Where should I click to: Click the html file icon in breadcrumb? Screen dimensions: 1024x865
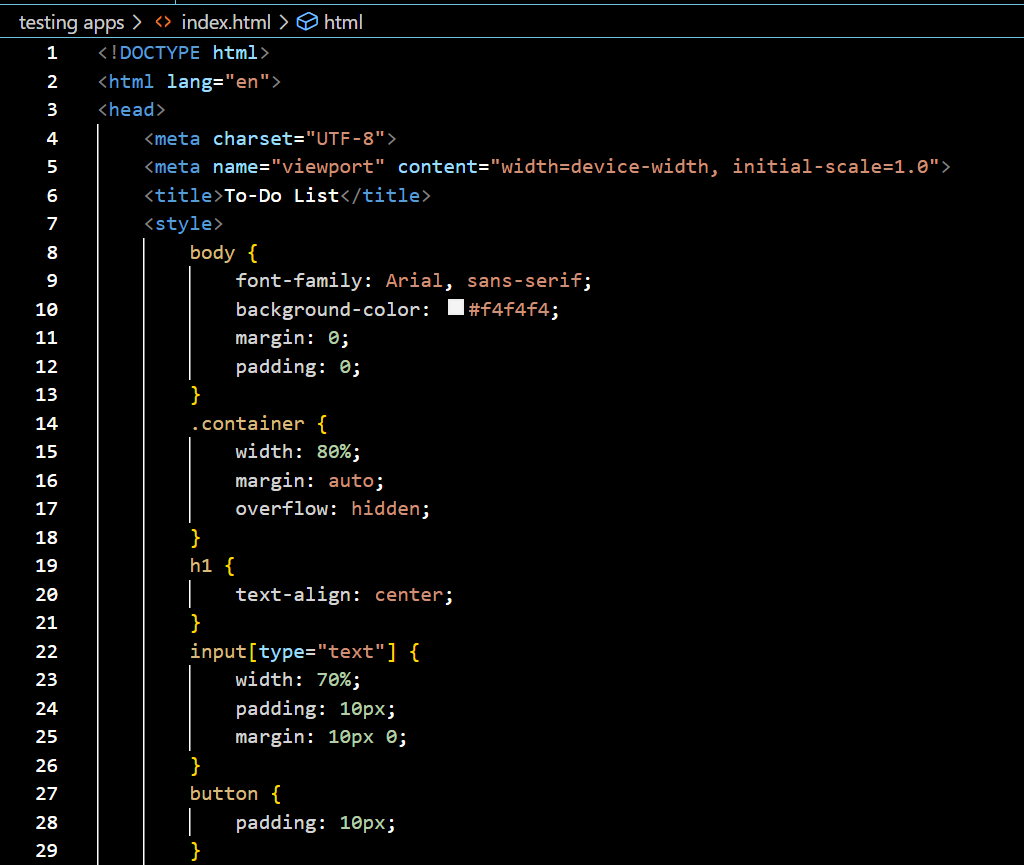(163, 23)
